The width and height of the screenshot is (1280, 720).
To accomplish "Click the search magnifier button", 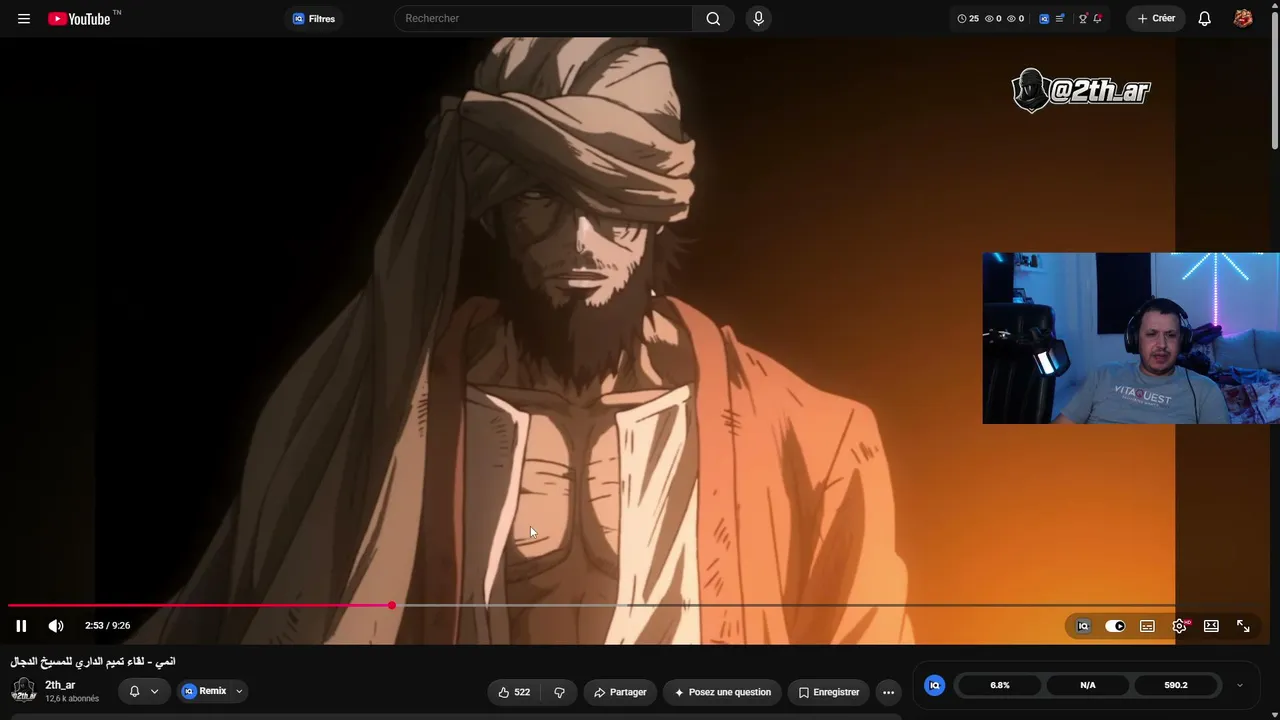I will pyautogui.click(x=713, y=19).
